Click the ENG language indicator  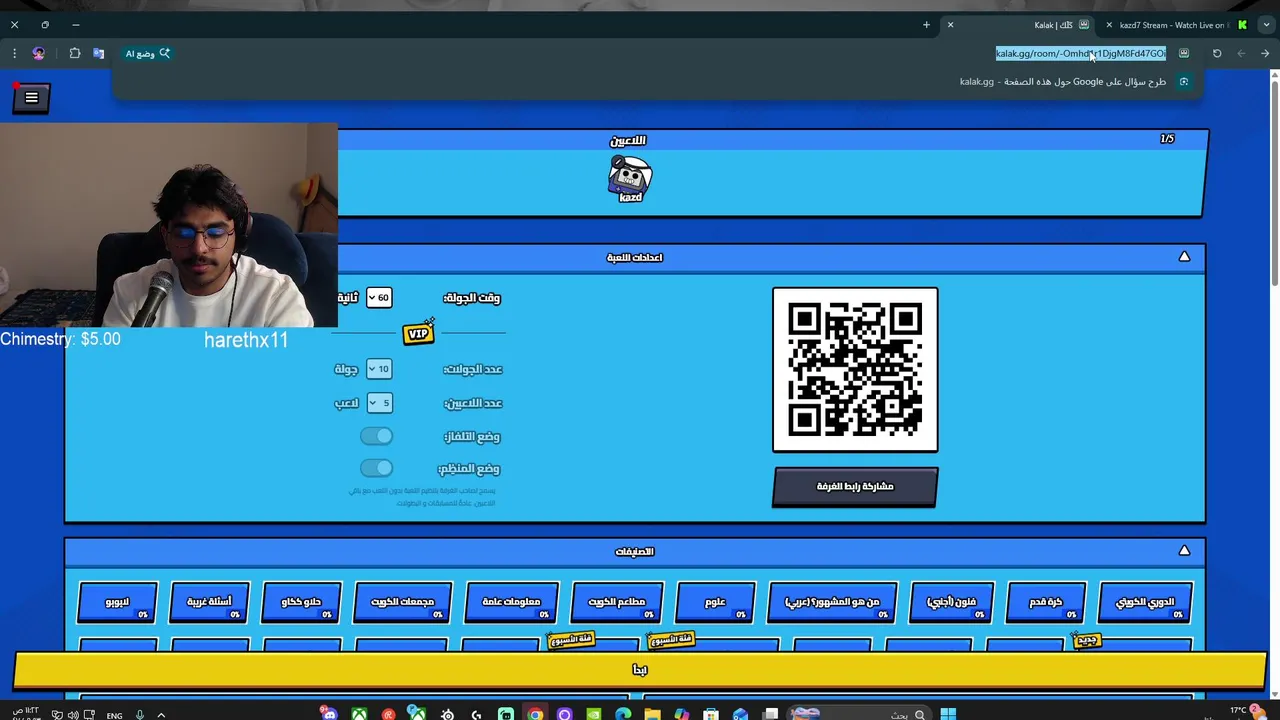[114, 715]
